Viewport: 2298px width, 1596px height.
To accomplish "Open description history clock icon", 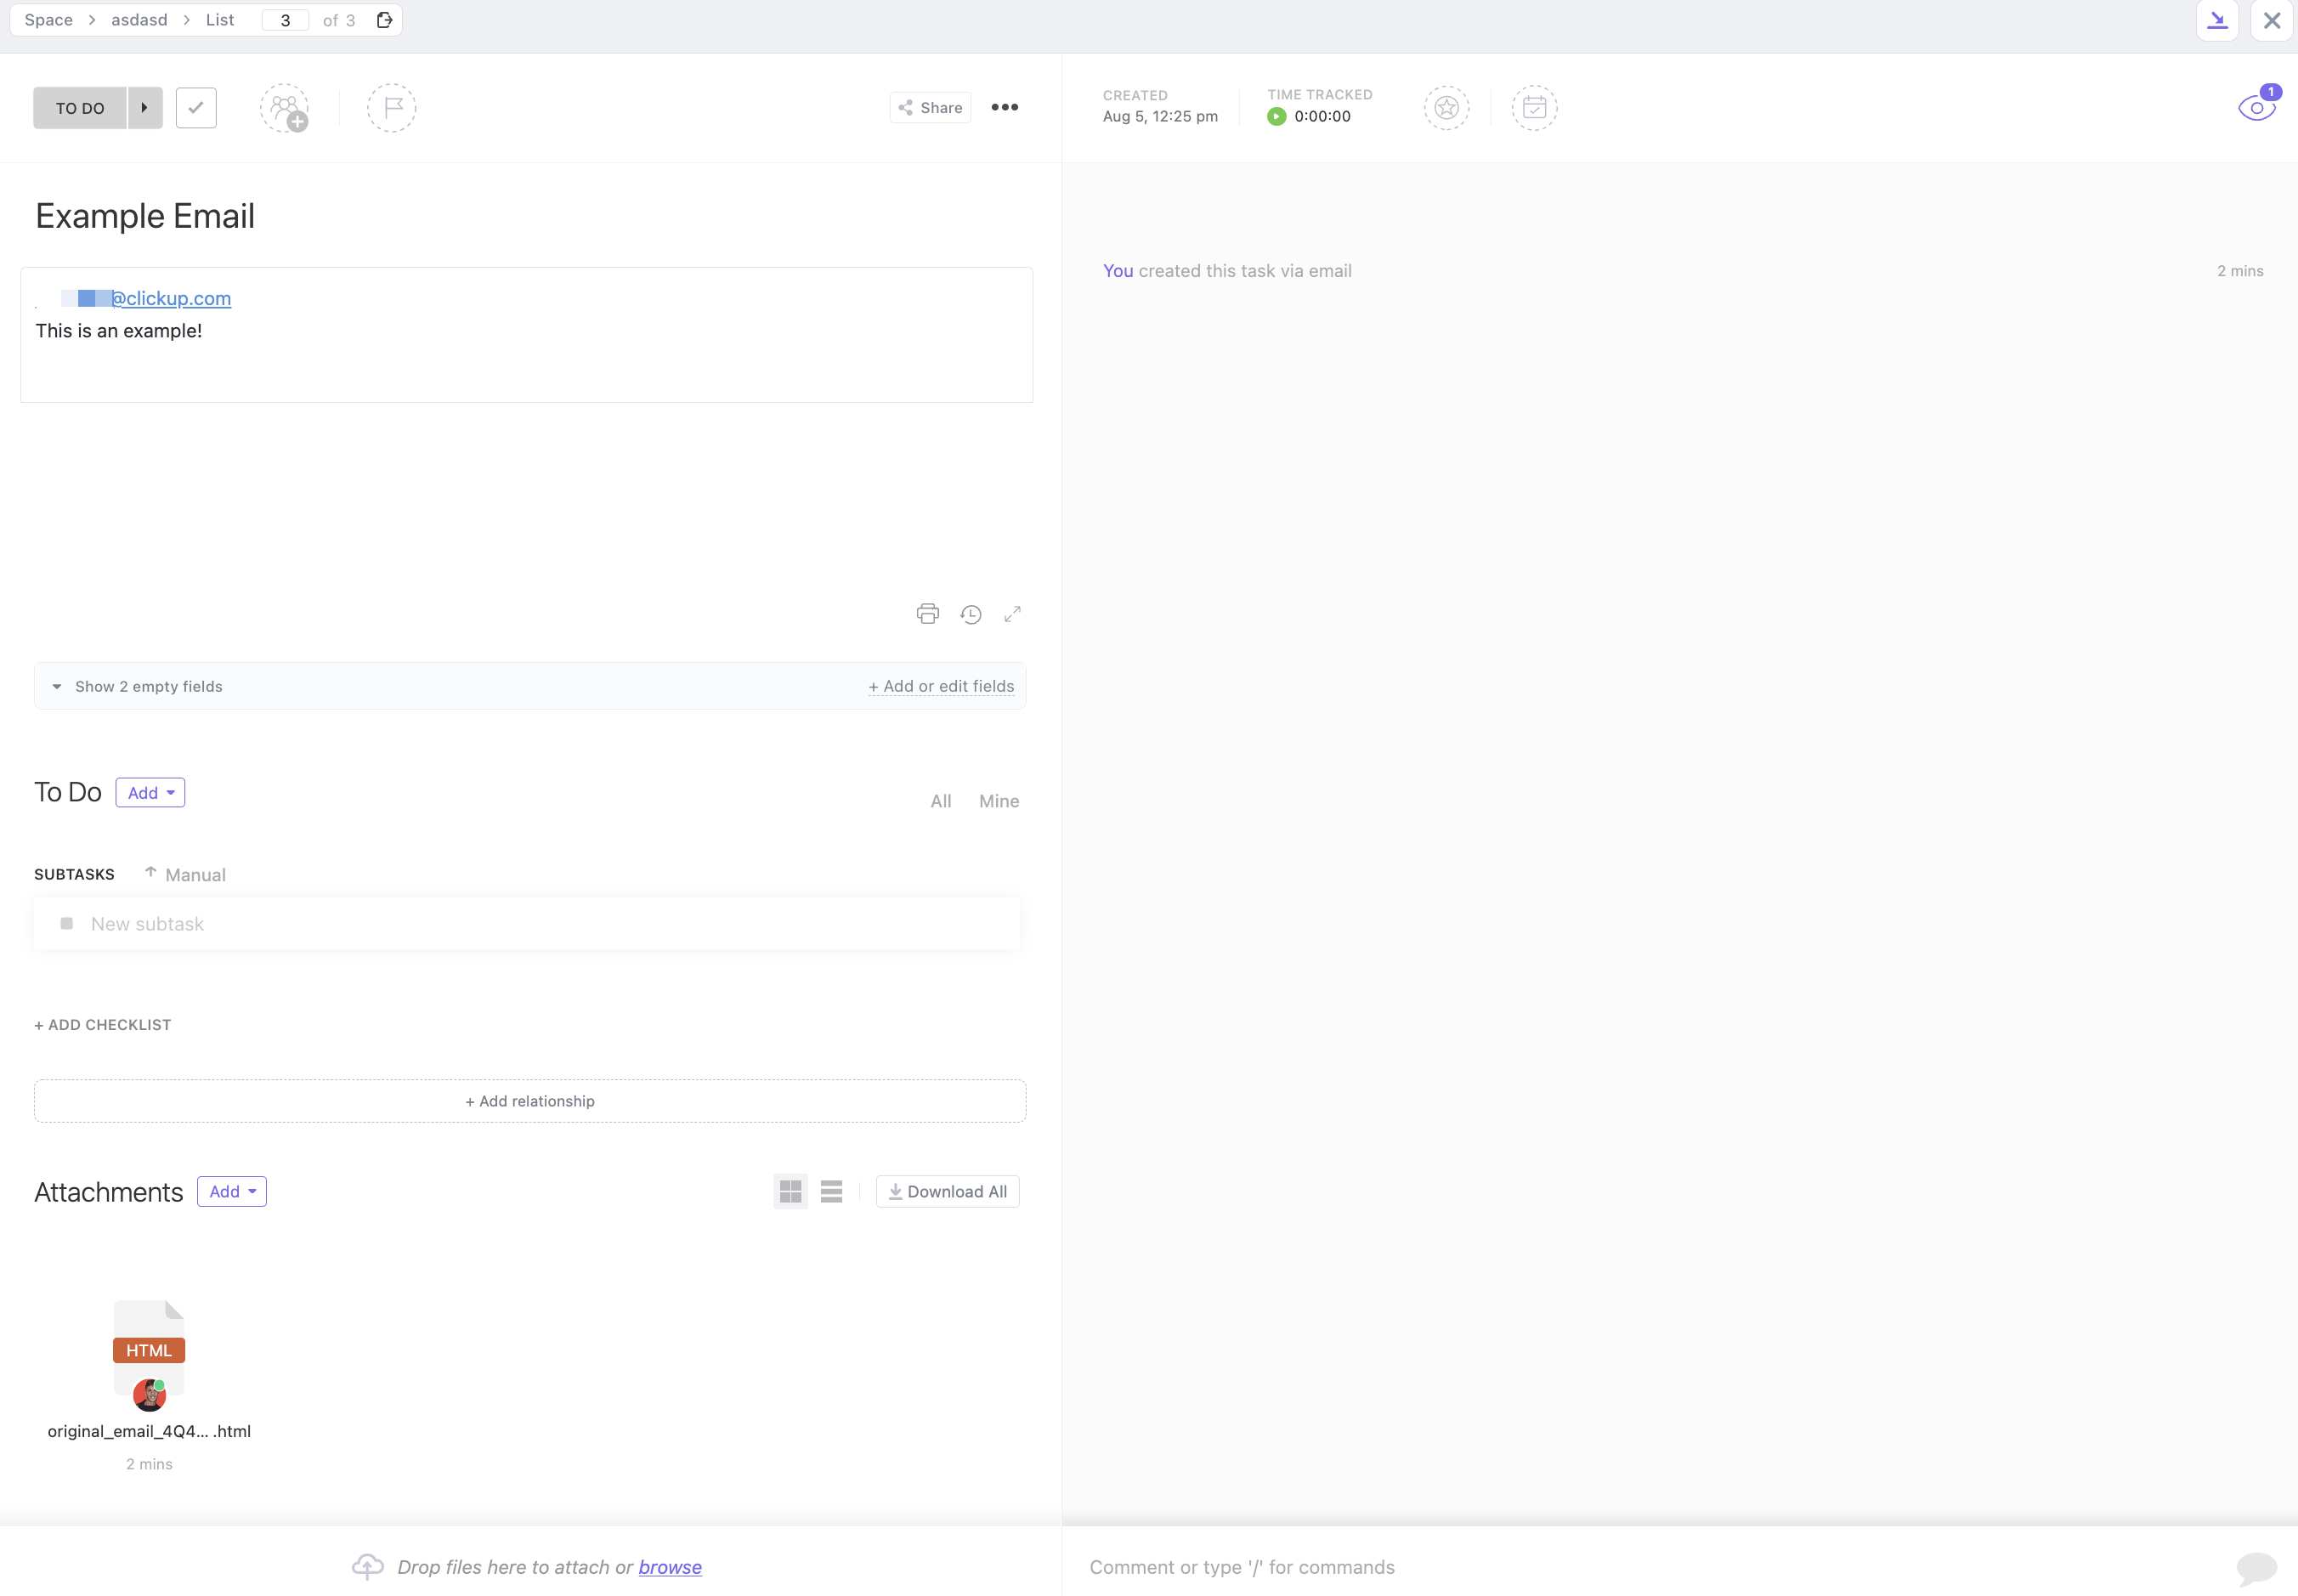I will click(x=970, y=614).
